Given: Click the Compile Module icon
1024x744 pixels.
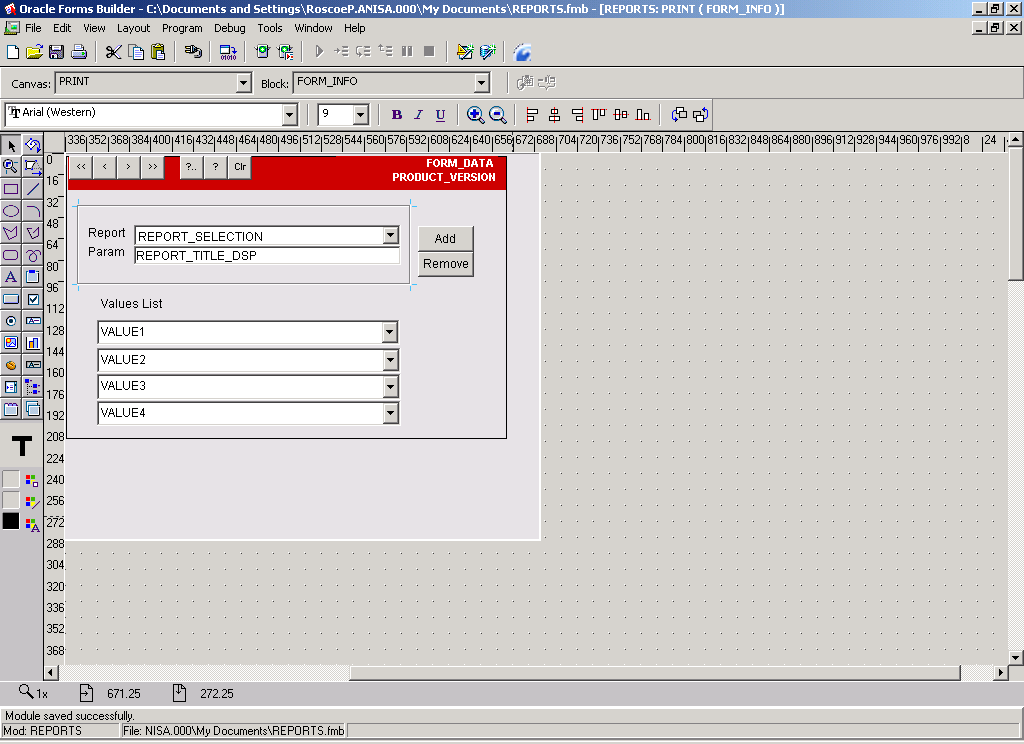Looking at the screenshot, I should [x=228, y=52].
